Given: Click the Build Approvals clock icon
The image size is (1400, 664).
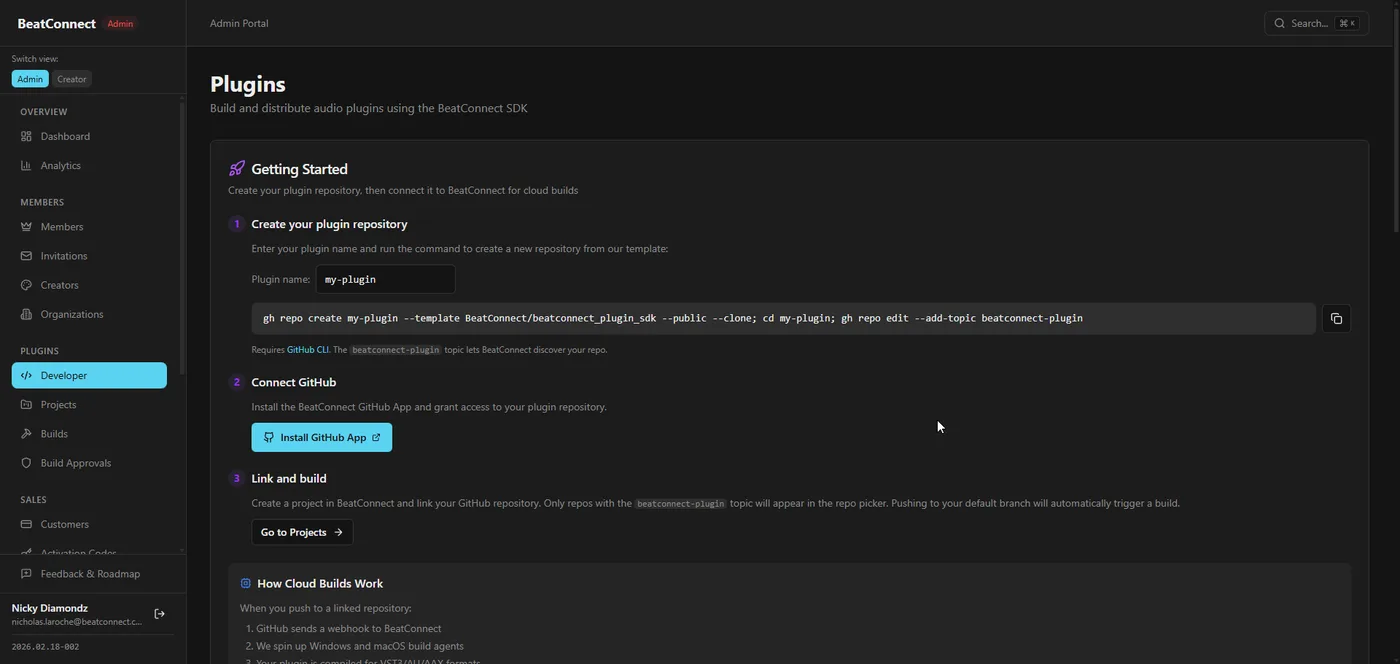Looking at the screenshot, I should pos(26,463).
